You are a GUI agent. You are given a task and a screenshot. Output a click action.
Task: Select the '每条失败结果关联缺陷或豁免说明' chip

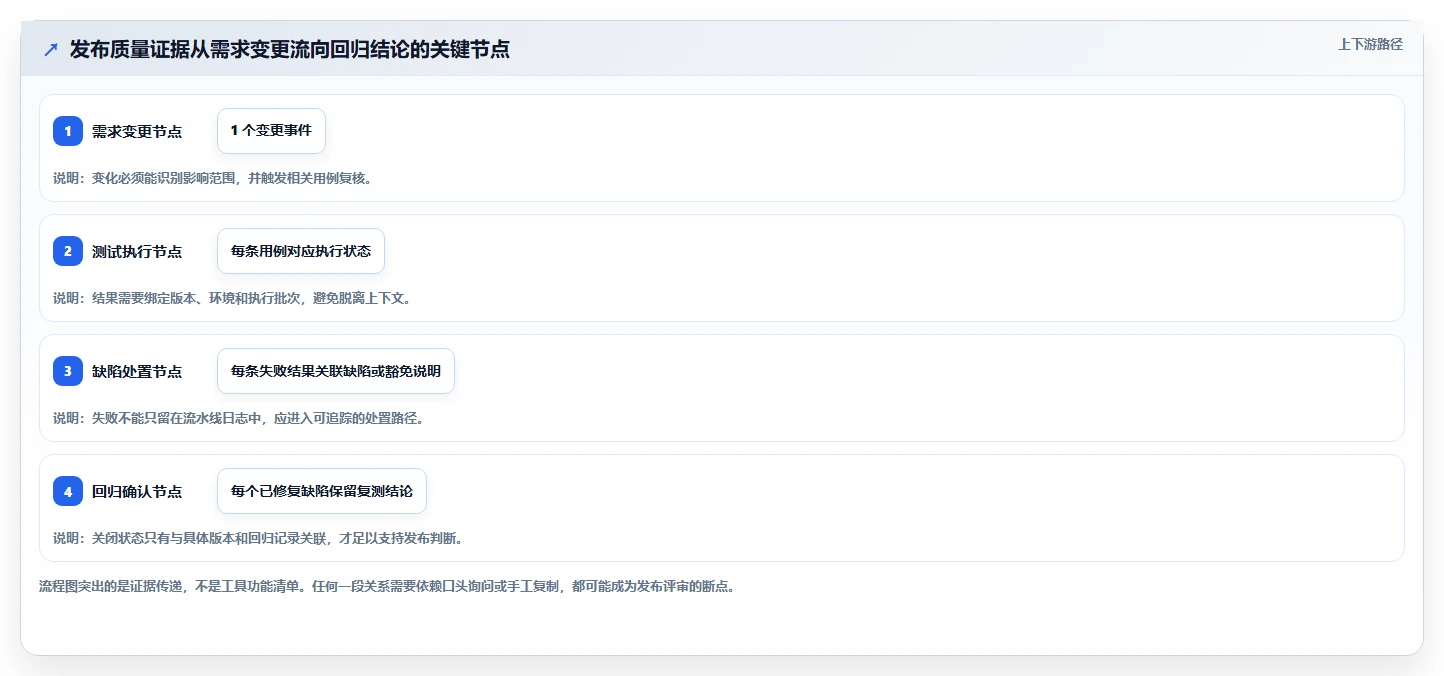coord(336,371)
